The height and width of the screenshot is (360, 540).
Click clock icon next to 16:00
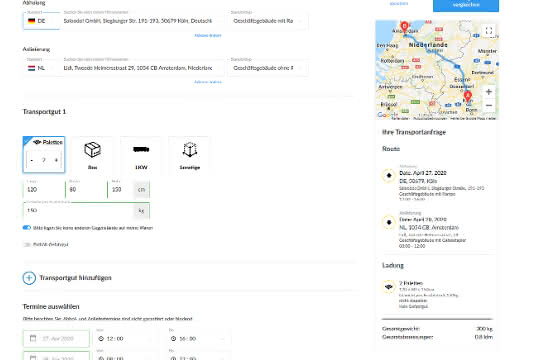(173, 339)
